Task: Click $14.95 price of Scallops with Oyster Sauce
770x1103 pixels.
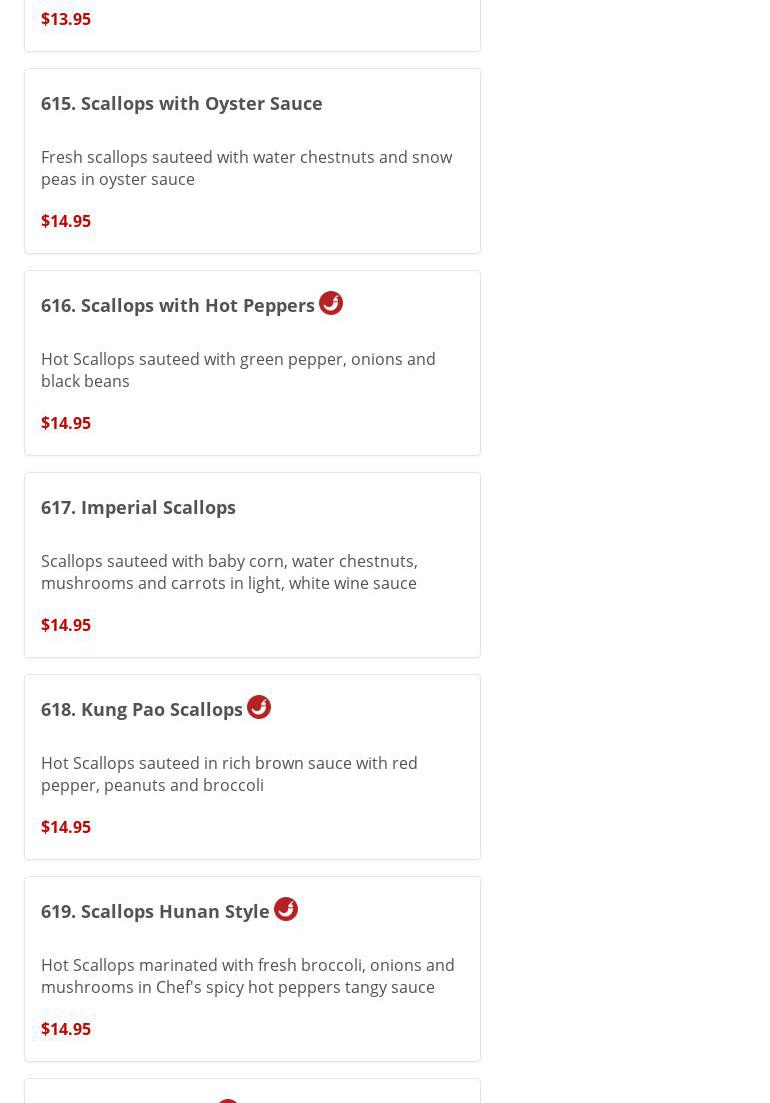Action: [x=66, y=221]
